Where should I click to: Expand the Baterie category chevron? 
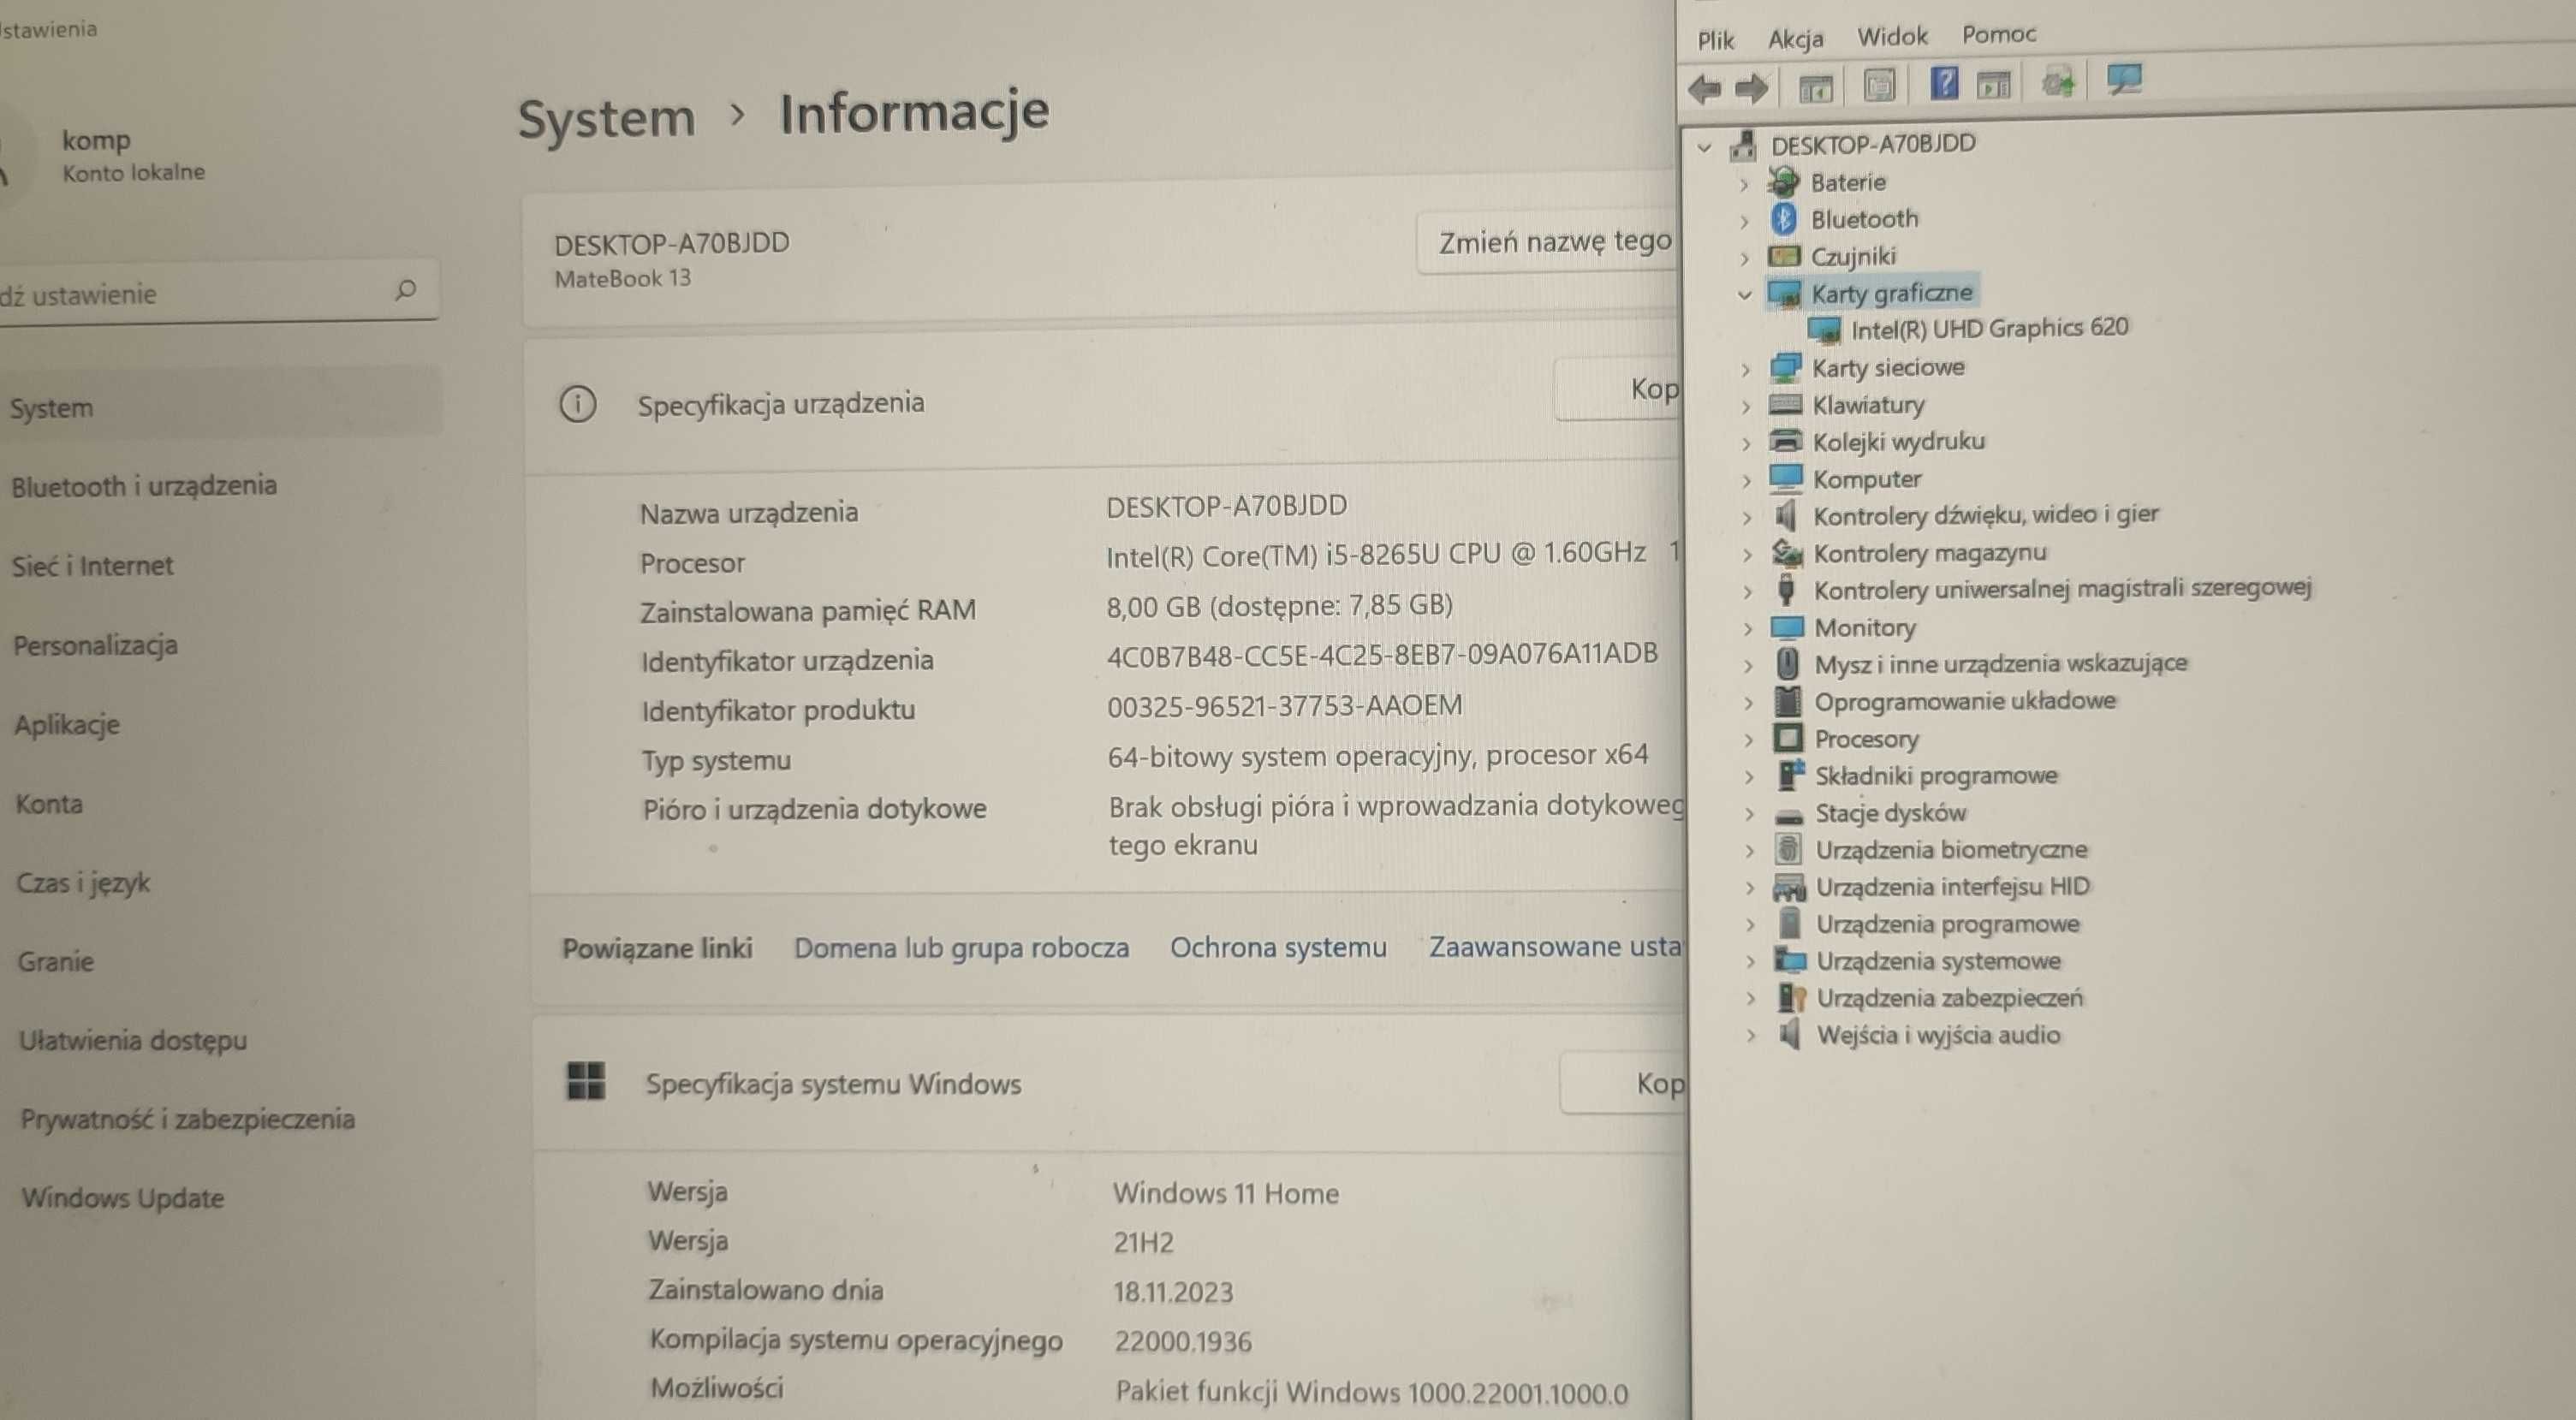point(1744,185)
